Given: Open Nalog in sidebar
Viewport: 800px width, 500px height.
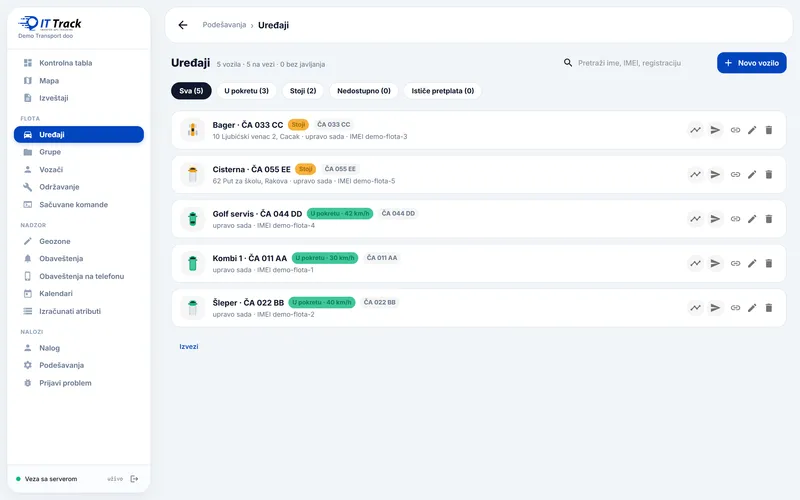Looking at the screenshot, I should 79,348.
